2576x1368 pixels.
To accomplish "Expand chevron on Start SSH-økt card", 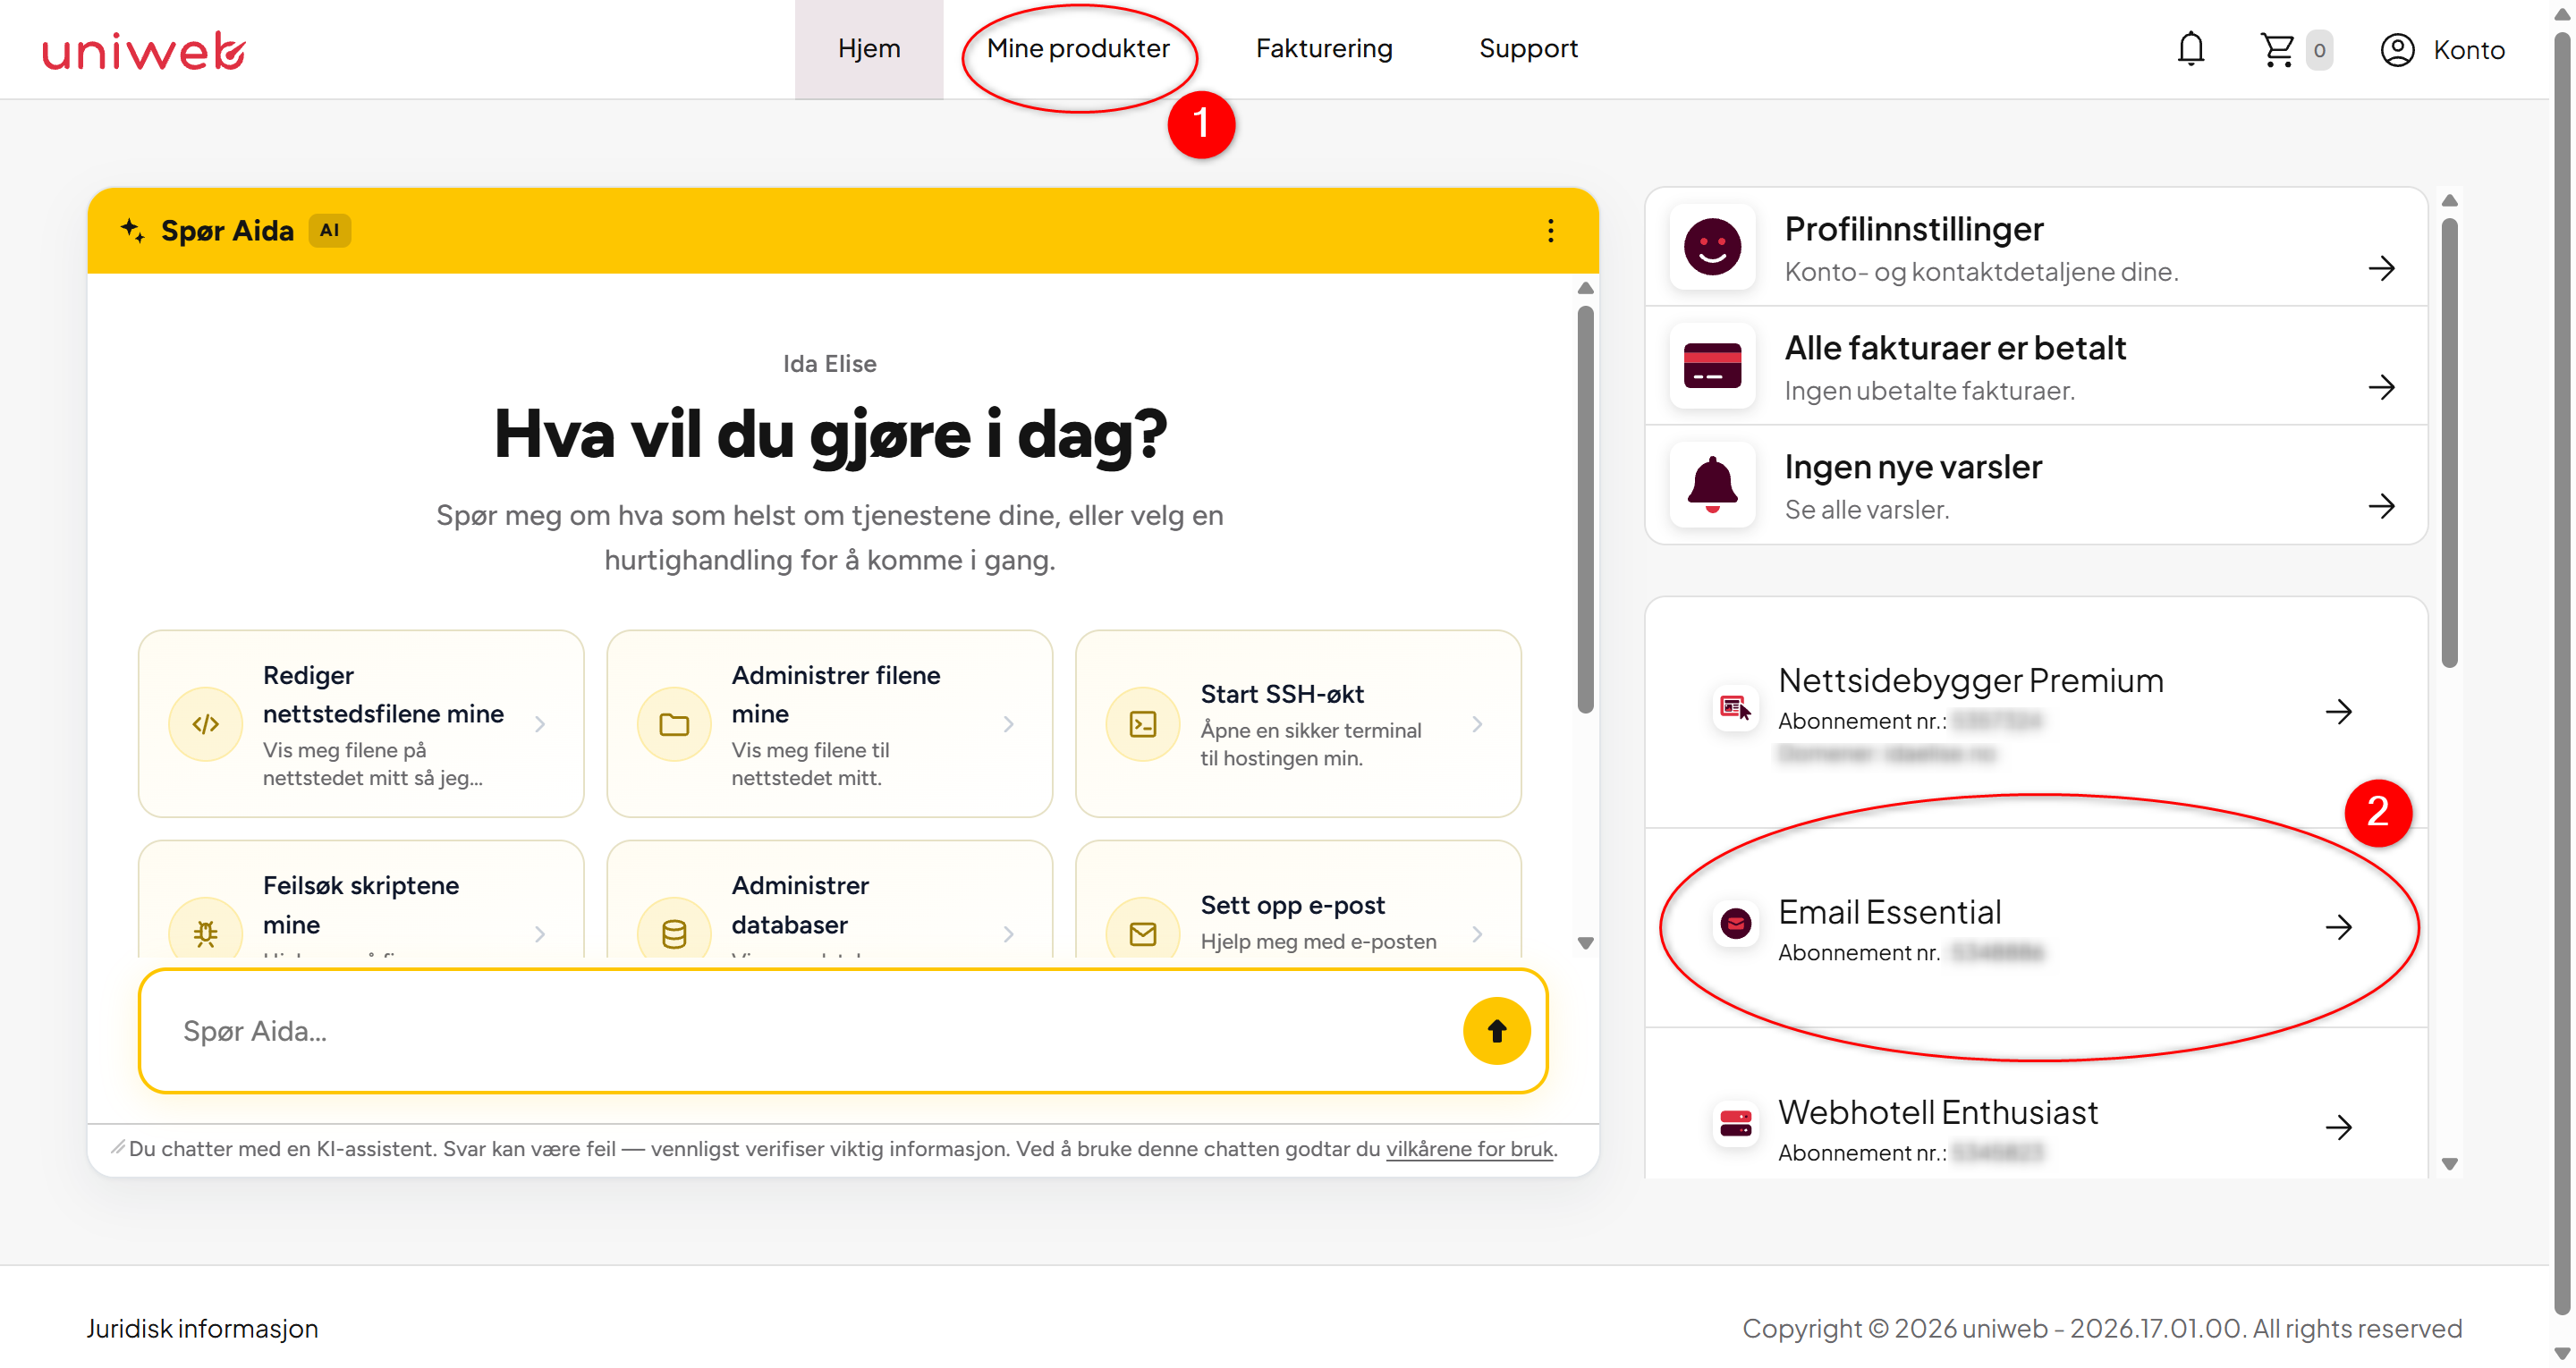I will pyautogui.click(x=1477, y=724).
